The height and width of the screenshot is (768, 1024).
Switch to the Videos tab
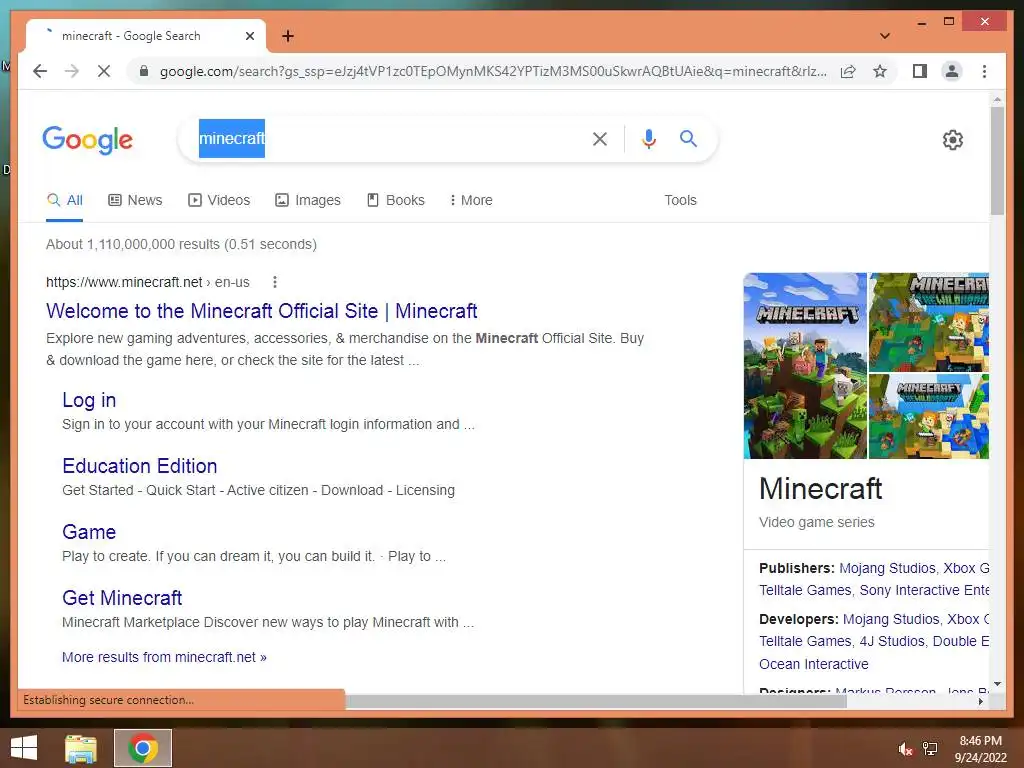point(219,200)
